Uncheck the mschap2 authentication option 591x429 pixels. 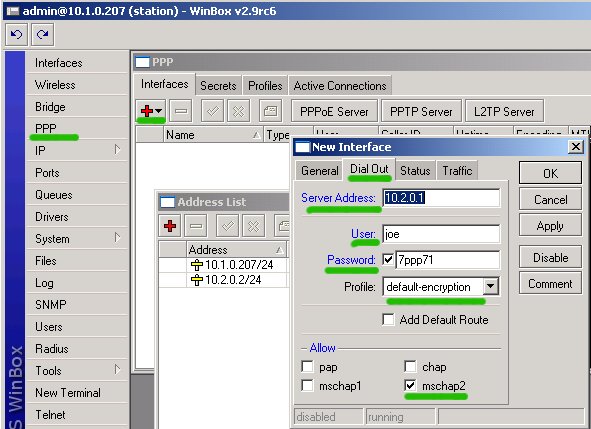click(410, 385)
